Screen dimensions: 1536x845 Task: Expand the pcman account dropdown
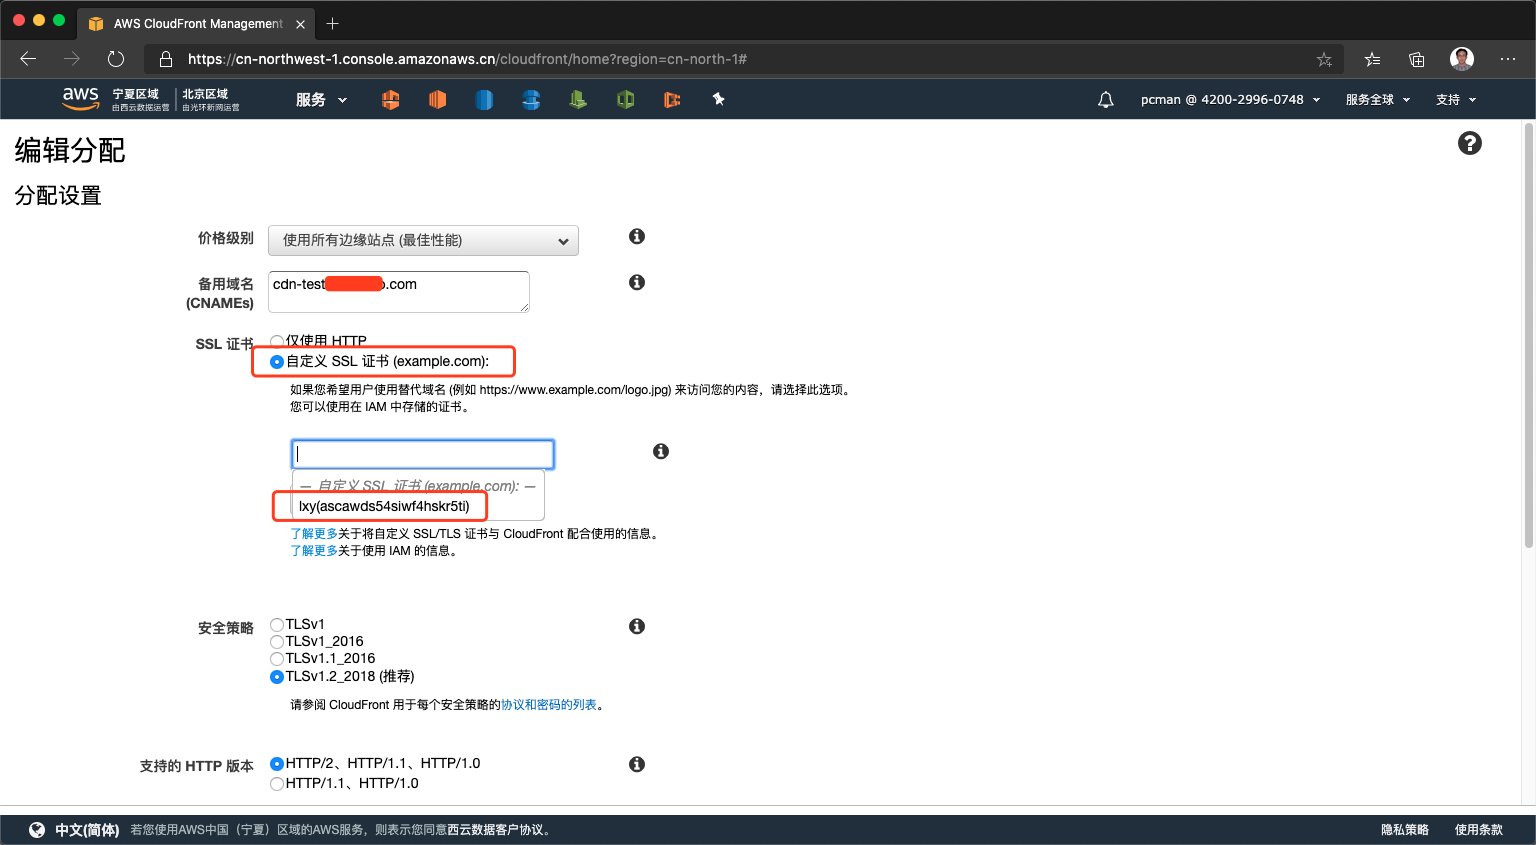(x=1230, y=100)
